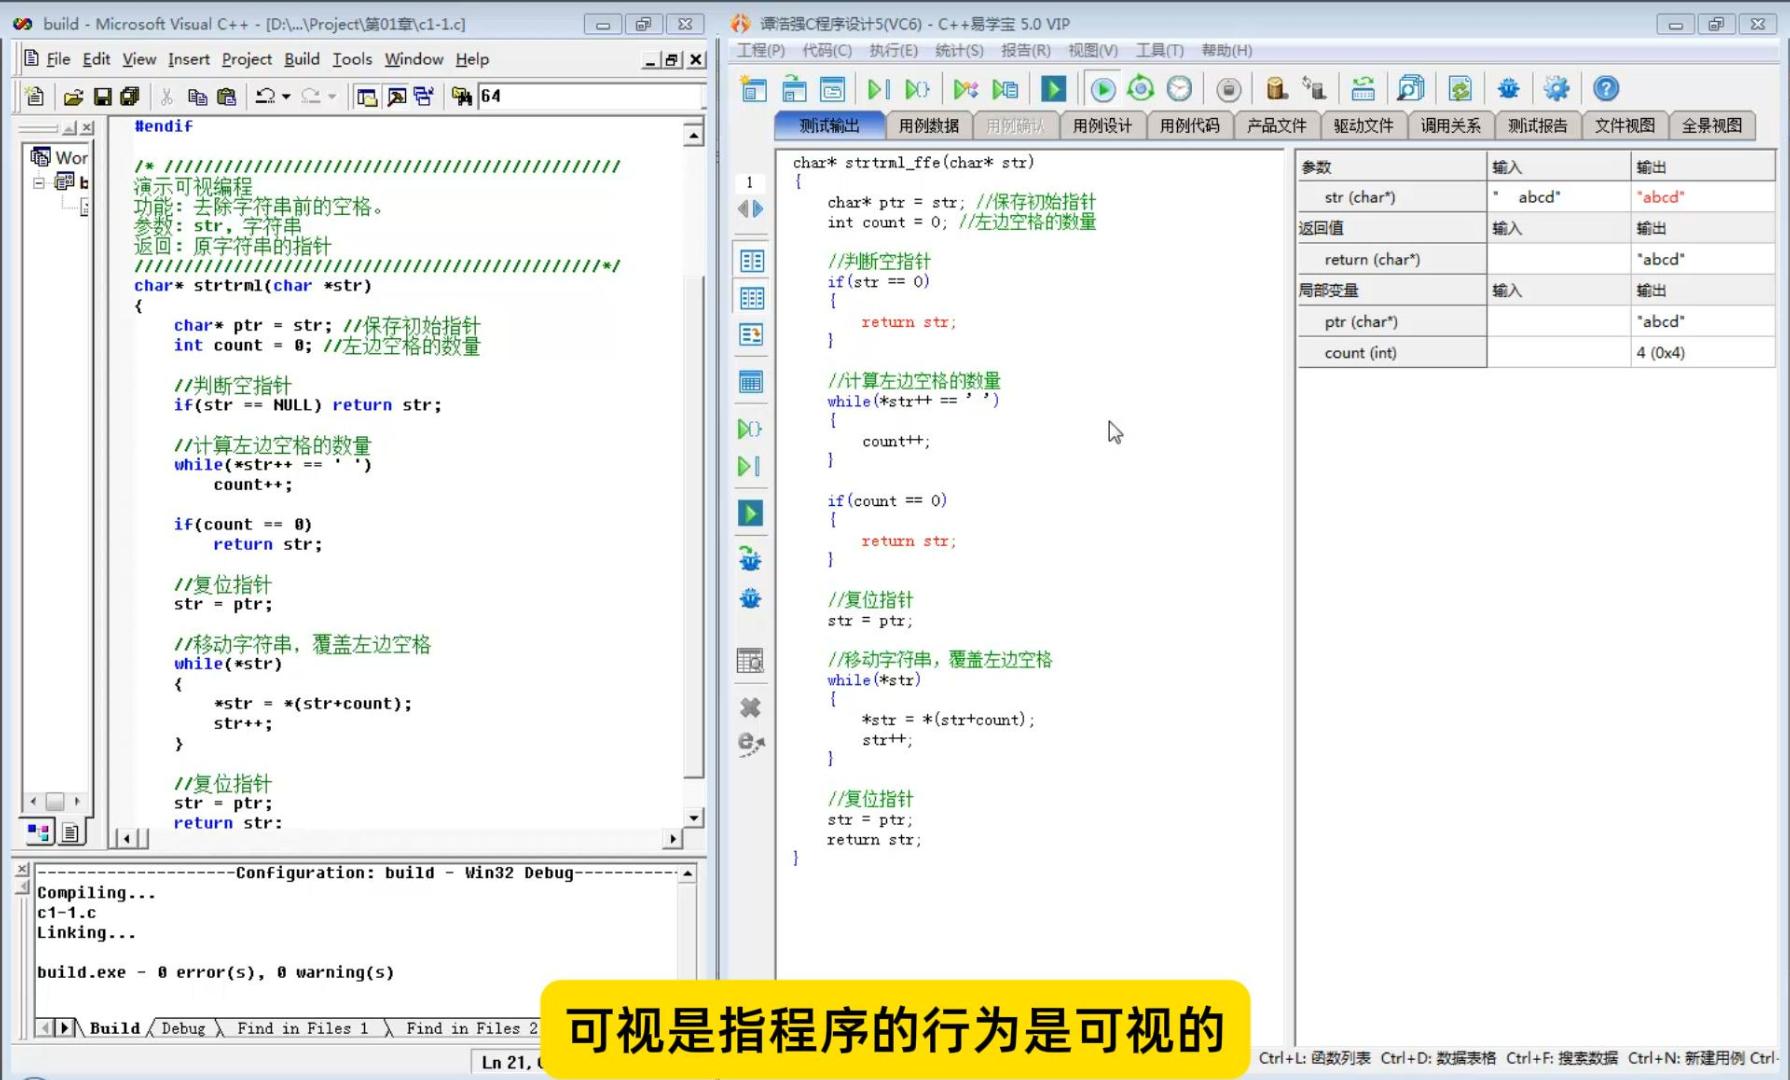
Task: Click the Copy icon in Visual C++ toolbar
Action: (x=197, y=96)
